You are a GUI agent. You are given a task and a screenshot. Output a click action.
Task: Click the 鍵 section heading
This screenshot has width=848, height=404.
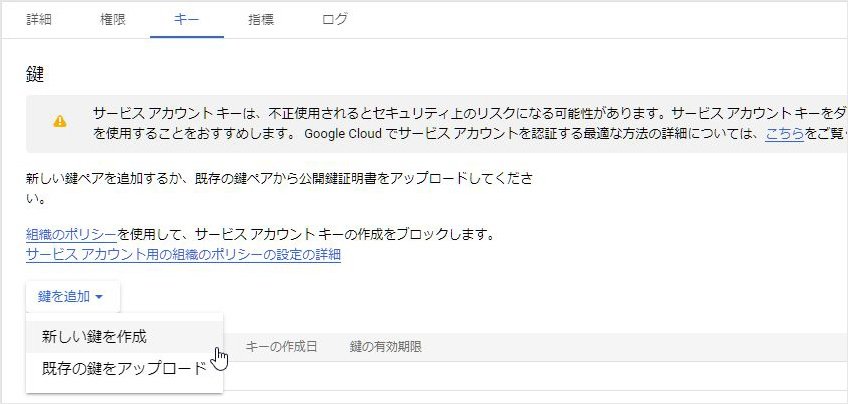coord(35,75)
